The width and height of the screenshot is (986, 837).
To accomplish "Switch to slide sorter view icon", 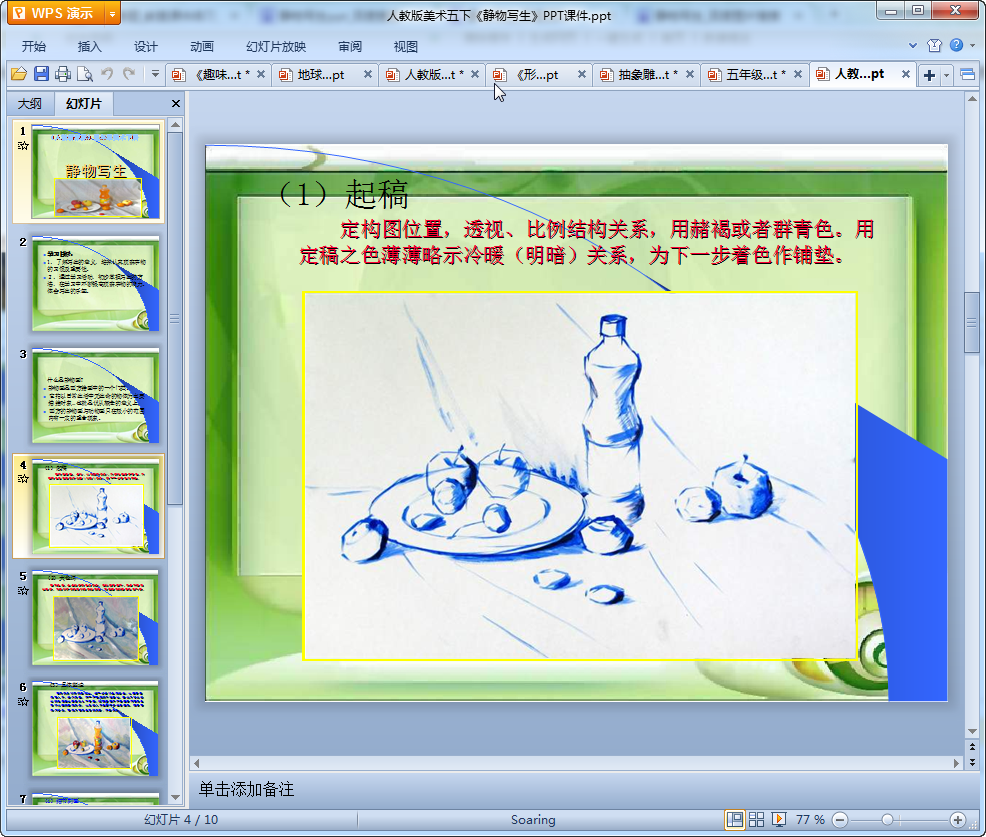I will point(756,819).
